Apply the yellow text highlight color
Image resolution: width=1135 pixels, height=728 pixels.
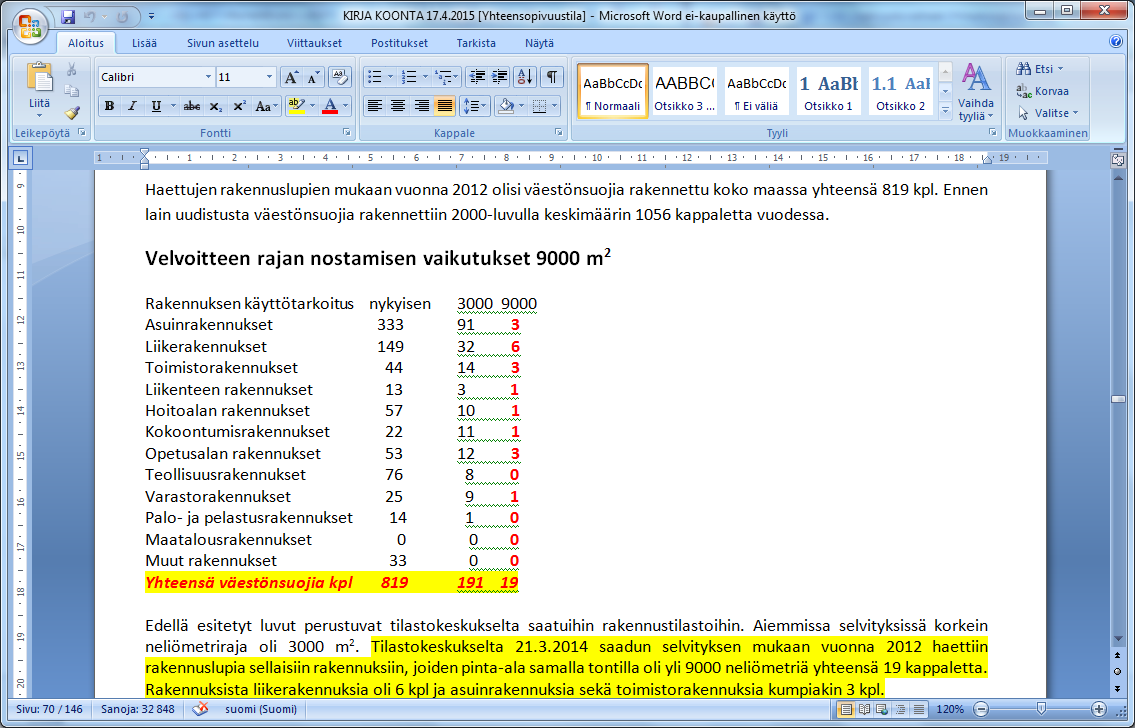click(x=295, y=106)
